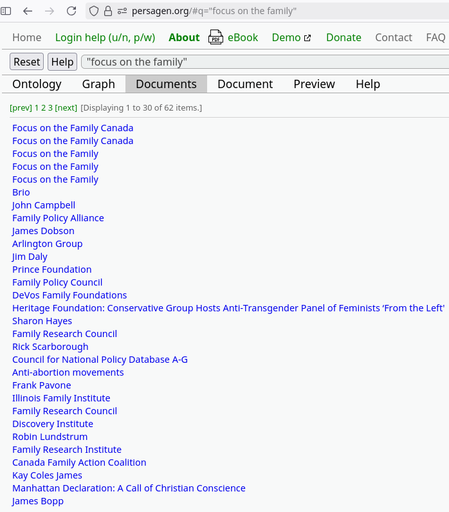
Task: Open the John Campbell link
Action: (x=44, y=205)
